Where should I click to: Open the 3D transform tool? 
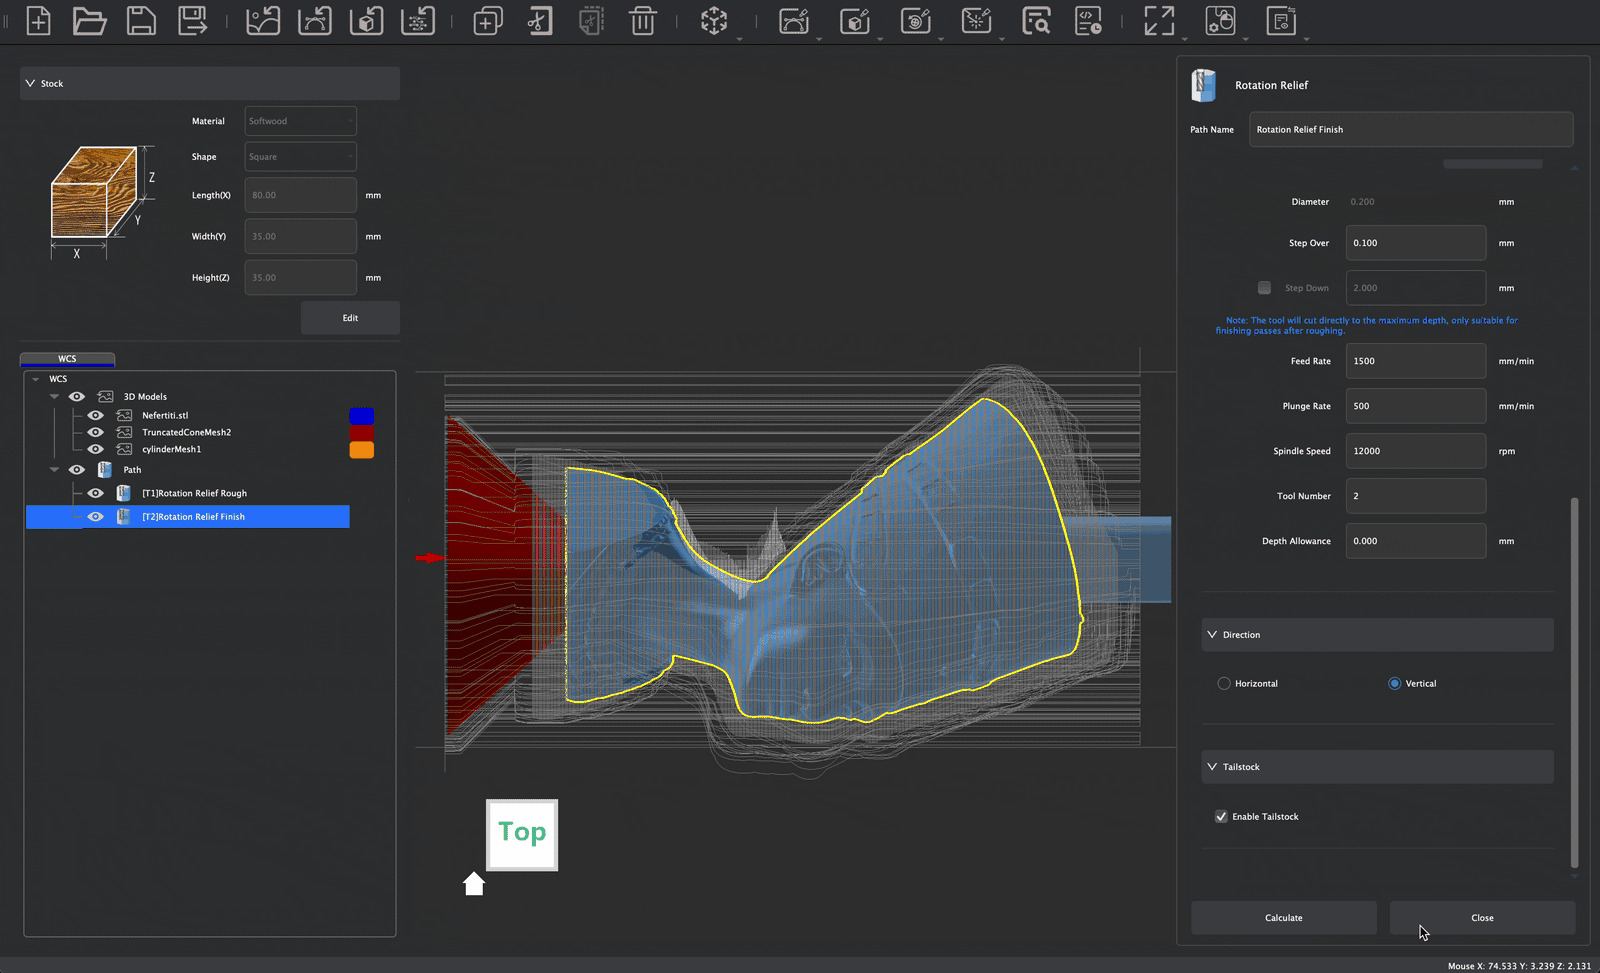(x=715, y=20)
